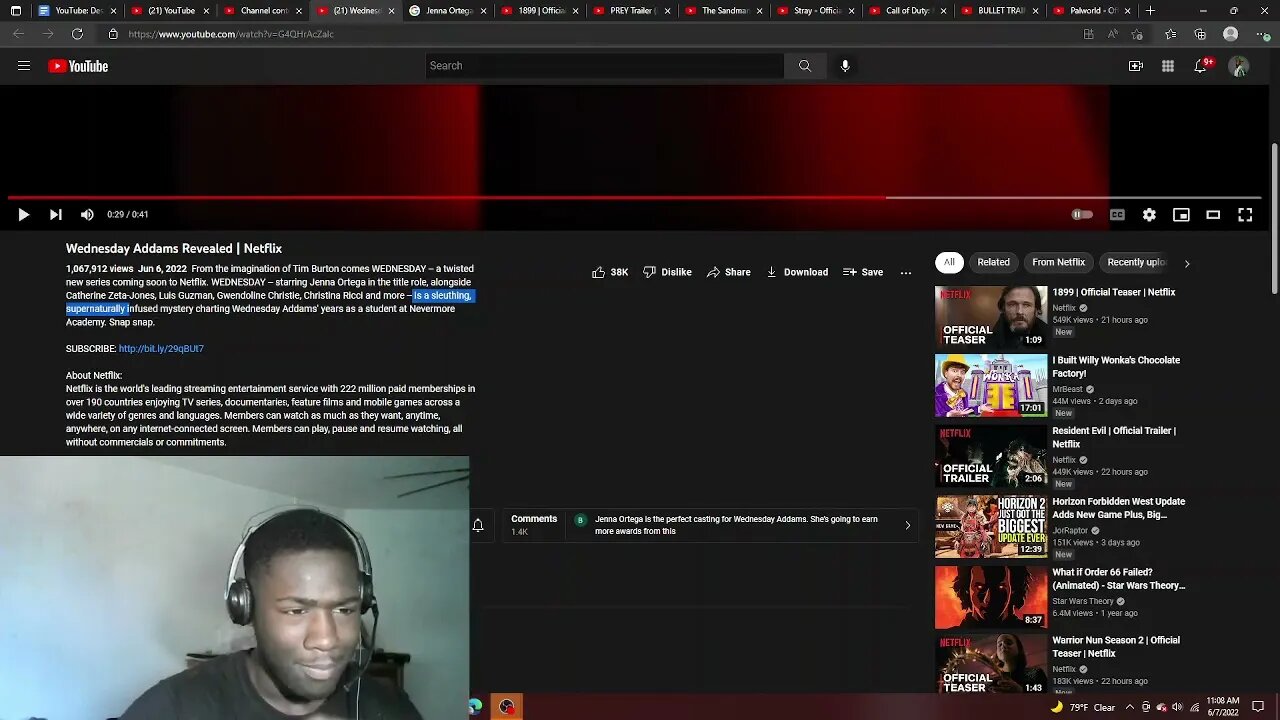Show more filter chips with arrow
Viewport: 1280px width, 720px height.
(x=1187, y=263)
